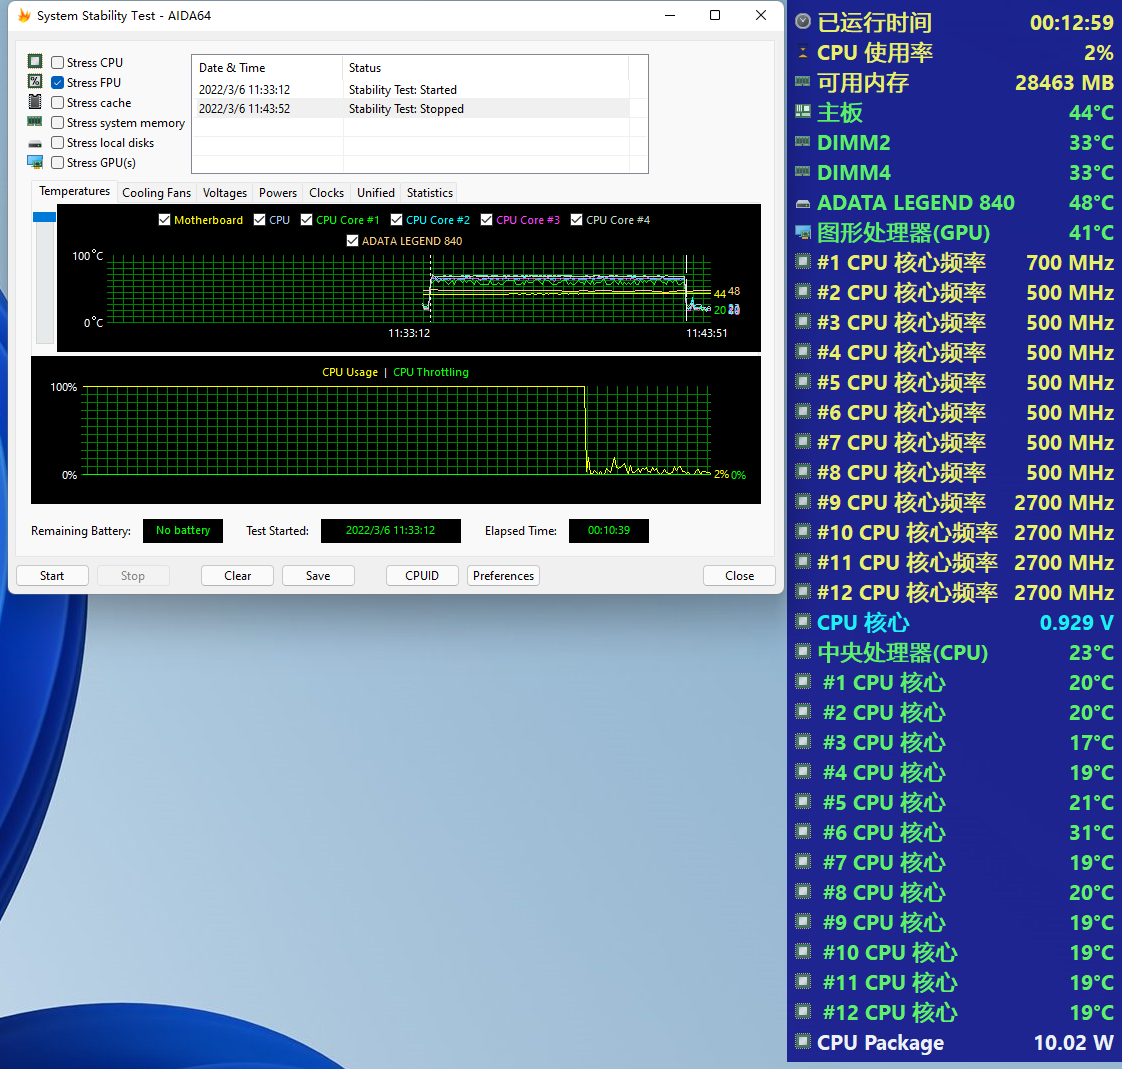Toggle the CPU Core #3 graph checkbox
Screen dimensions: 1122x1069
487,220
